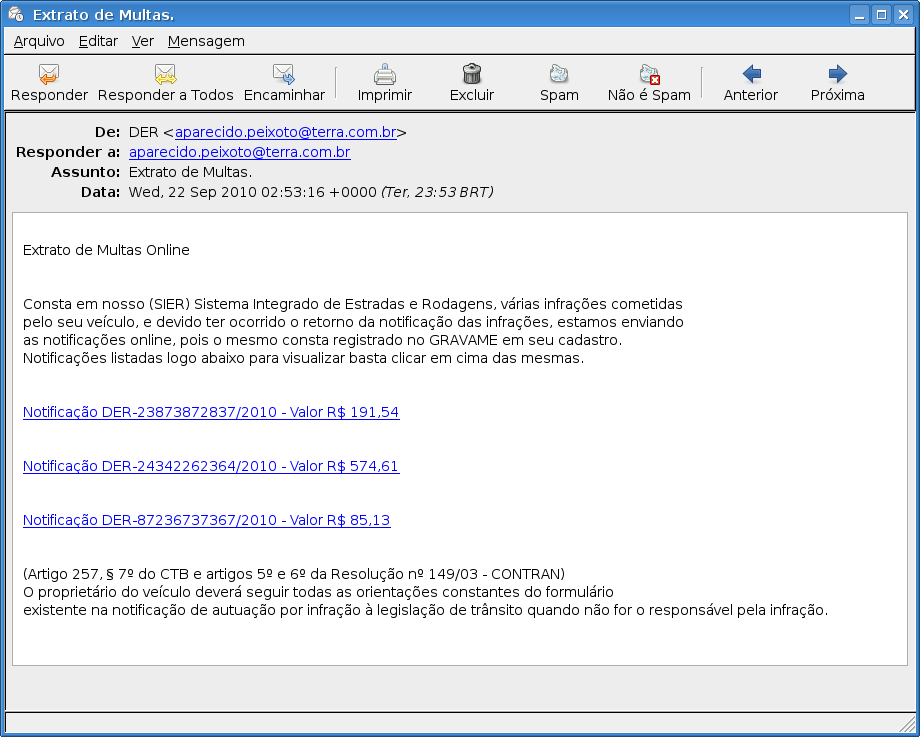The image size is (920, 737).
Task: Open the Editar menu
Action: pyautogui.click(x=99, y=41)
